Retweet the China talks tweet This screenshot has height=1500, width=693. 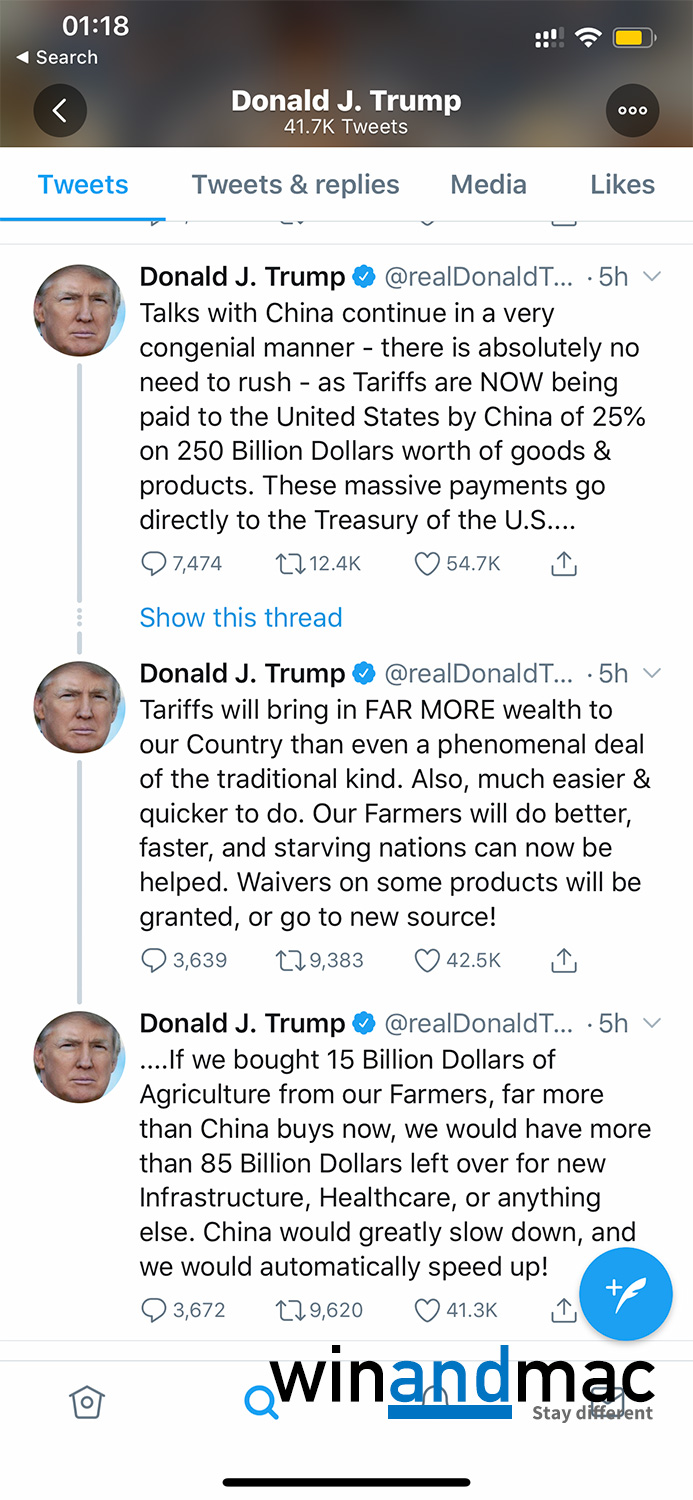[290, 565]
